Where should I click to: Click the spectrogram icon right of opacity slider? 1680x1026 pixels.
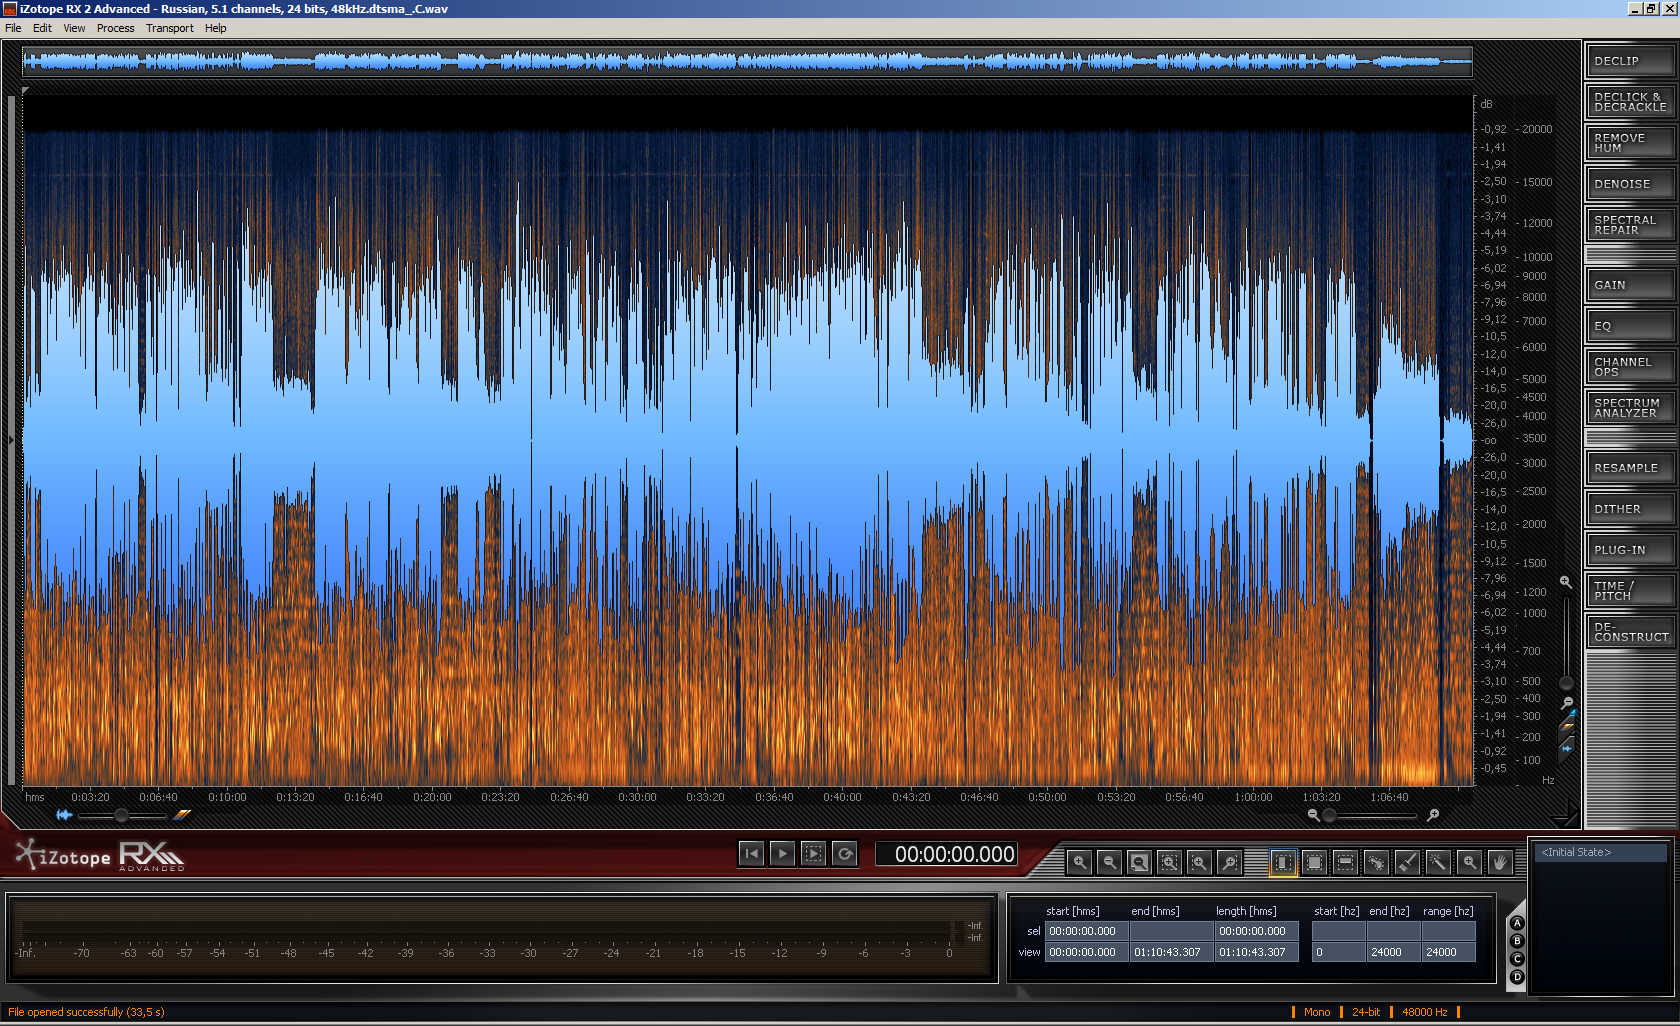click(x=182, y=815)
